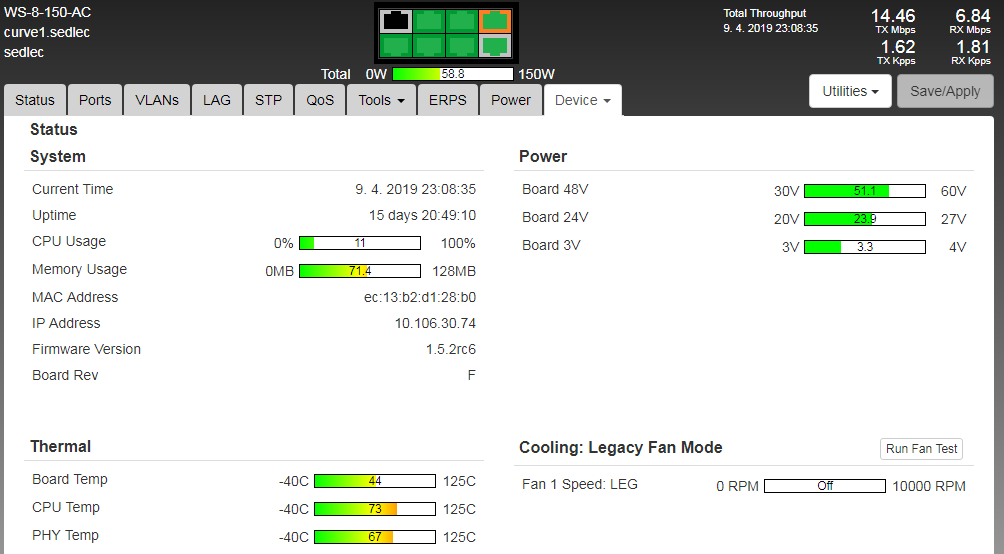Click the Save/Apply button
1004x554 pixels.
(945, 91)
